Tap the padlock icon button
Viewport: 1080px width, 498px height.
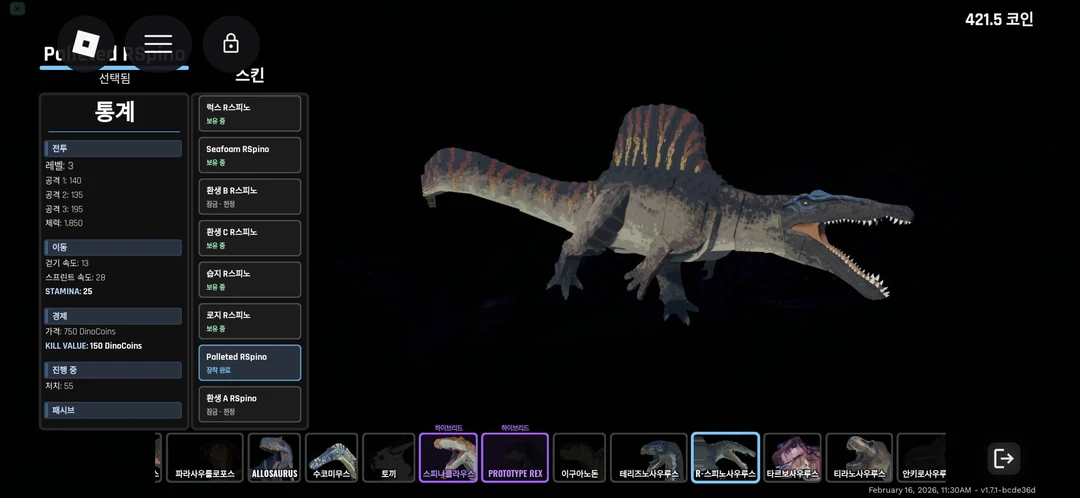click(x=231, y=44)
